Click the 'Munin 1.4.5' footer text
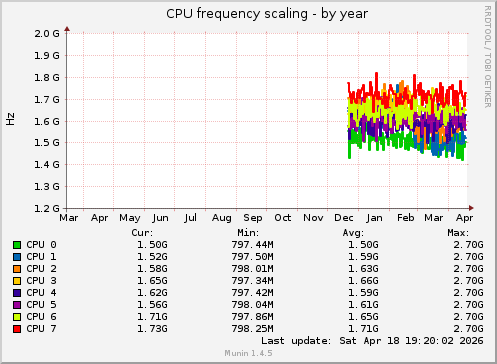 point(248,353)
